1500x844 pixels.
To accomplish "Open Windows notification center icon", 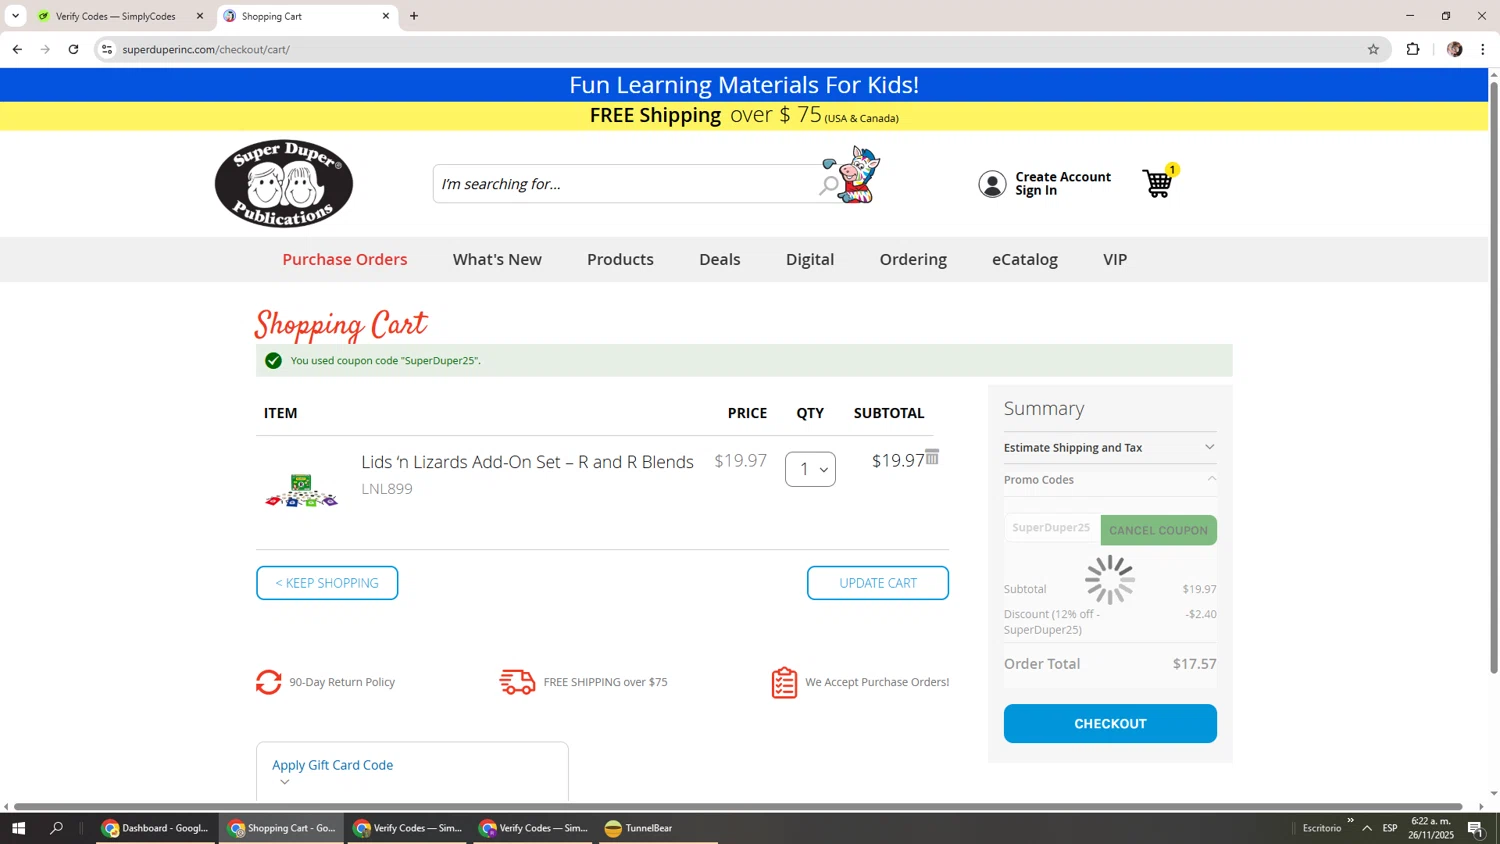I will [x=1476, y=828].
